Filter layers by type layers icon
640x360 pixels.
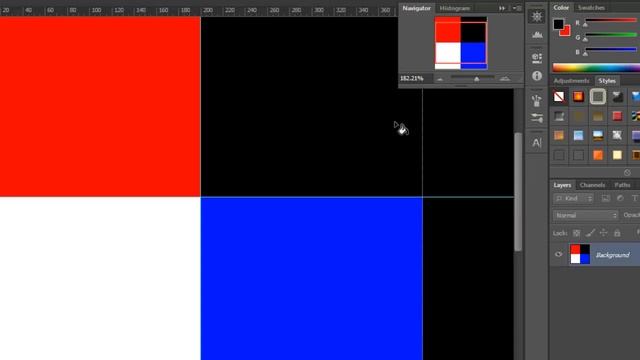point(635,198)
